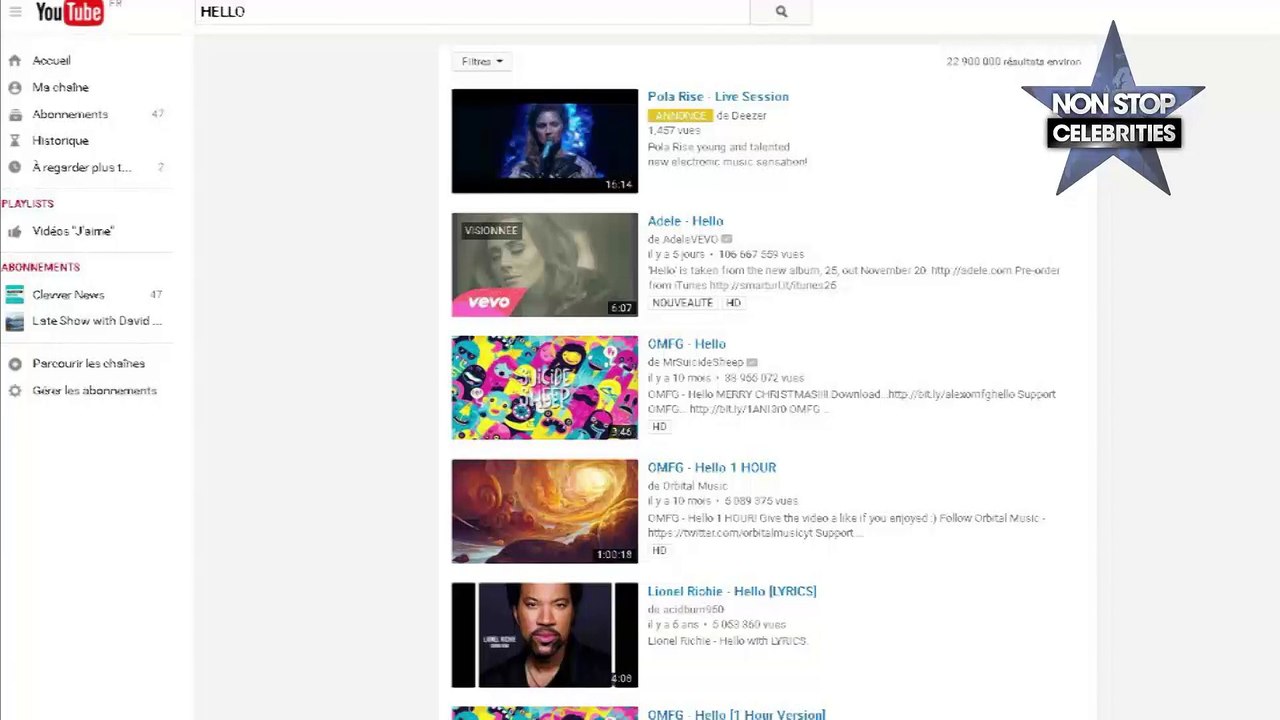Click the À regarder plus tard clock icon
The image size is (1280, 720).
click(x=15, y=168)
